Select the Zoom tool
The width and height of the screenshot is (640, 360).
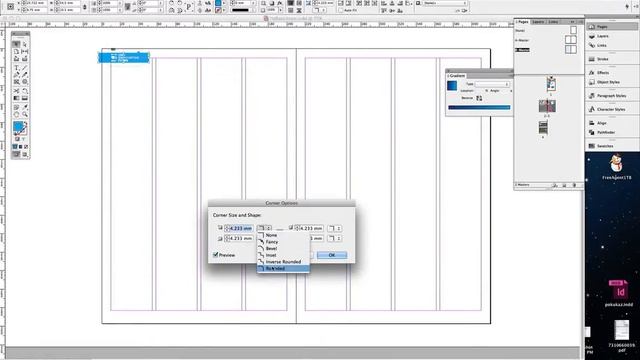click(x=24, y=115)
